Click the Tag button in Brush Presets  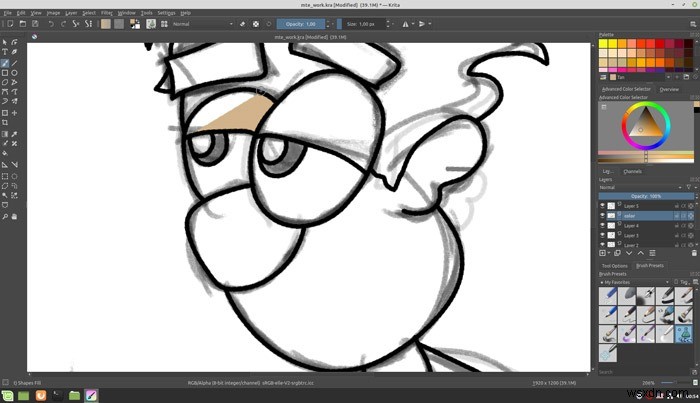pyautogui.click(x=683, y=282)
